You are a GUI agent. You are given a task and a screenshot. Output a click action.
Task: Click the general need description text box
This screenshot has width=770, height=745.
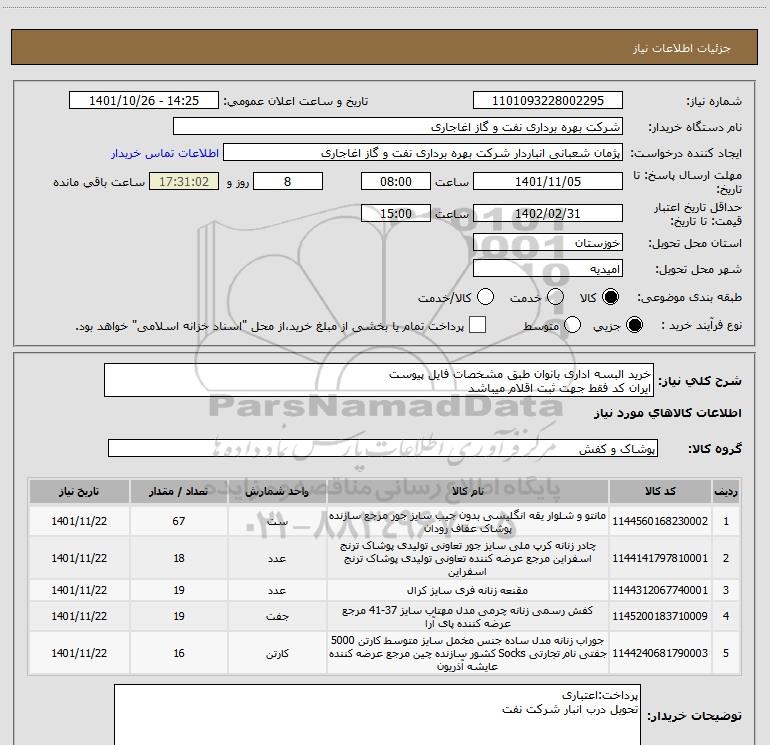tap(379, 381)
